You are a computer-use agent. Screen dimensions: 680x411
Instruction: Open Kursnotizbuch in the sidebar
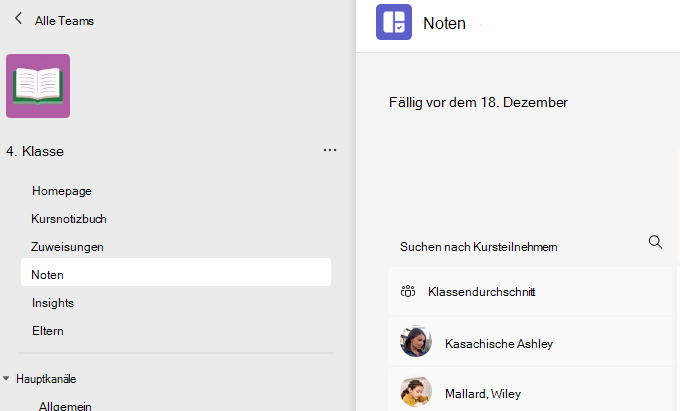pos(69,219)
